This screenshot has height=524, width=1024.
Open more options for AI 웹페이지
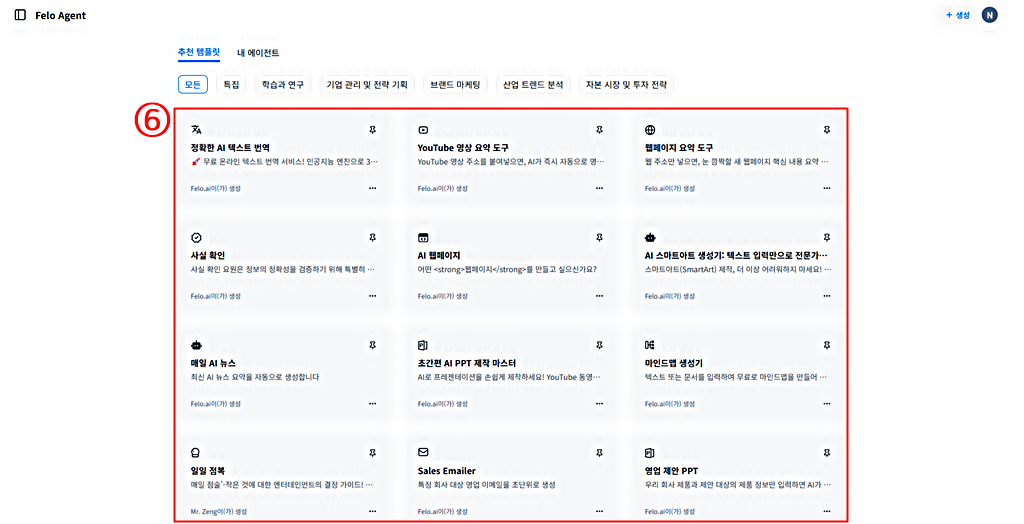coord(600,296)
